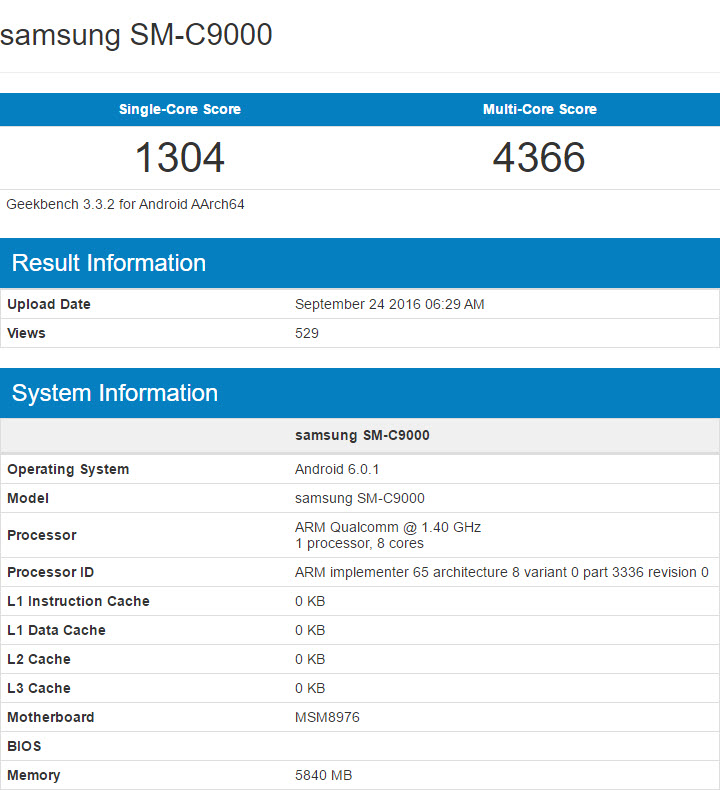Click the Views count 529

[307, 333]
